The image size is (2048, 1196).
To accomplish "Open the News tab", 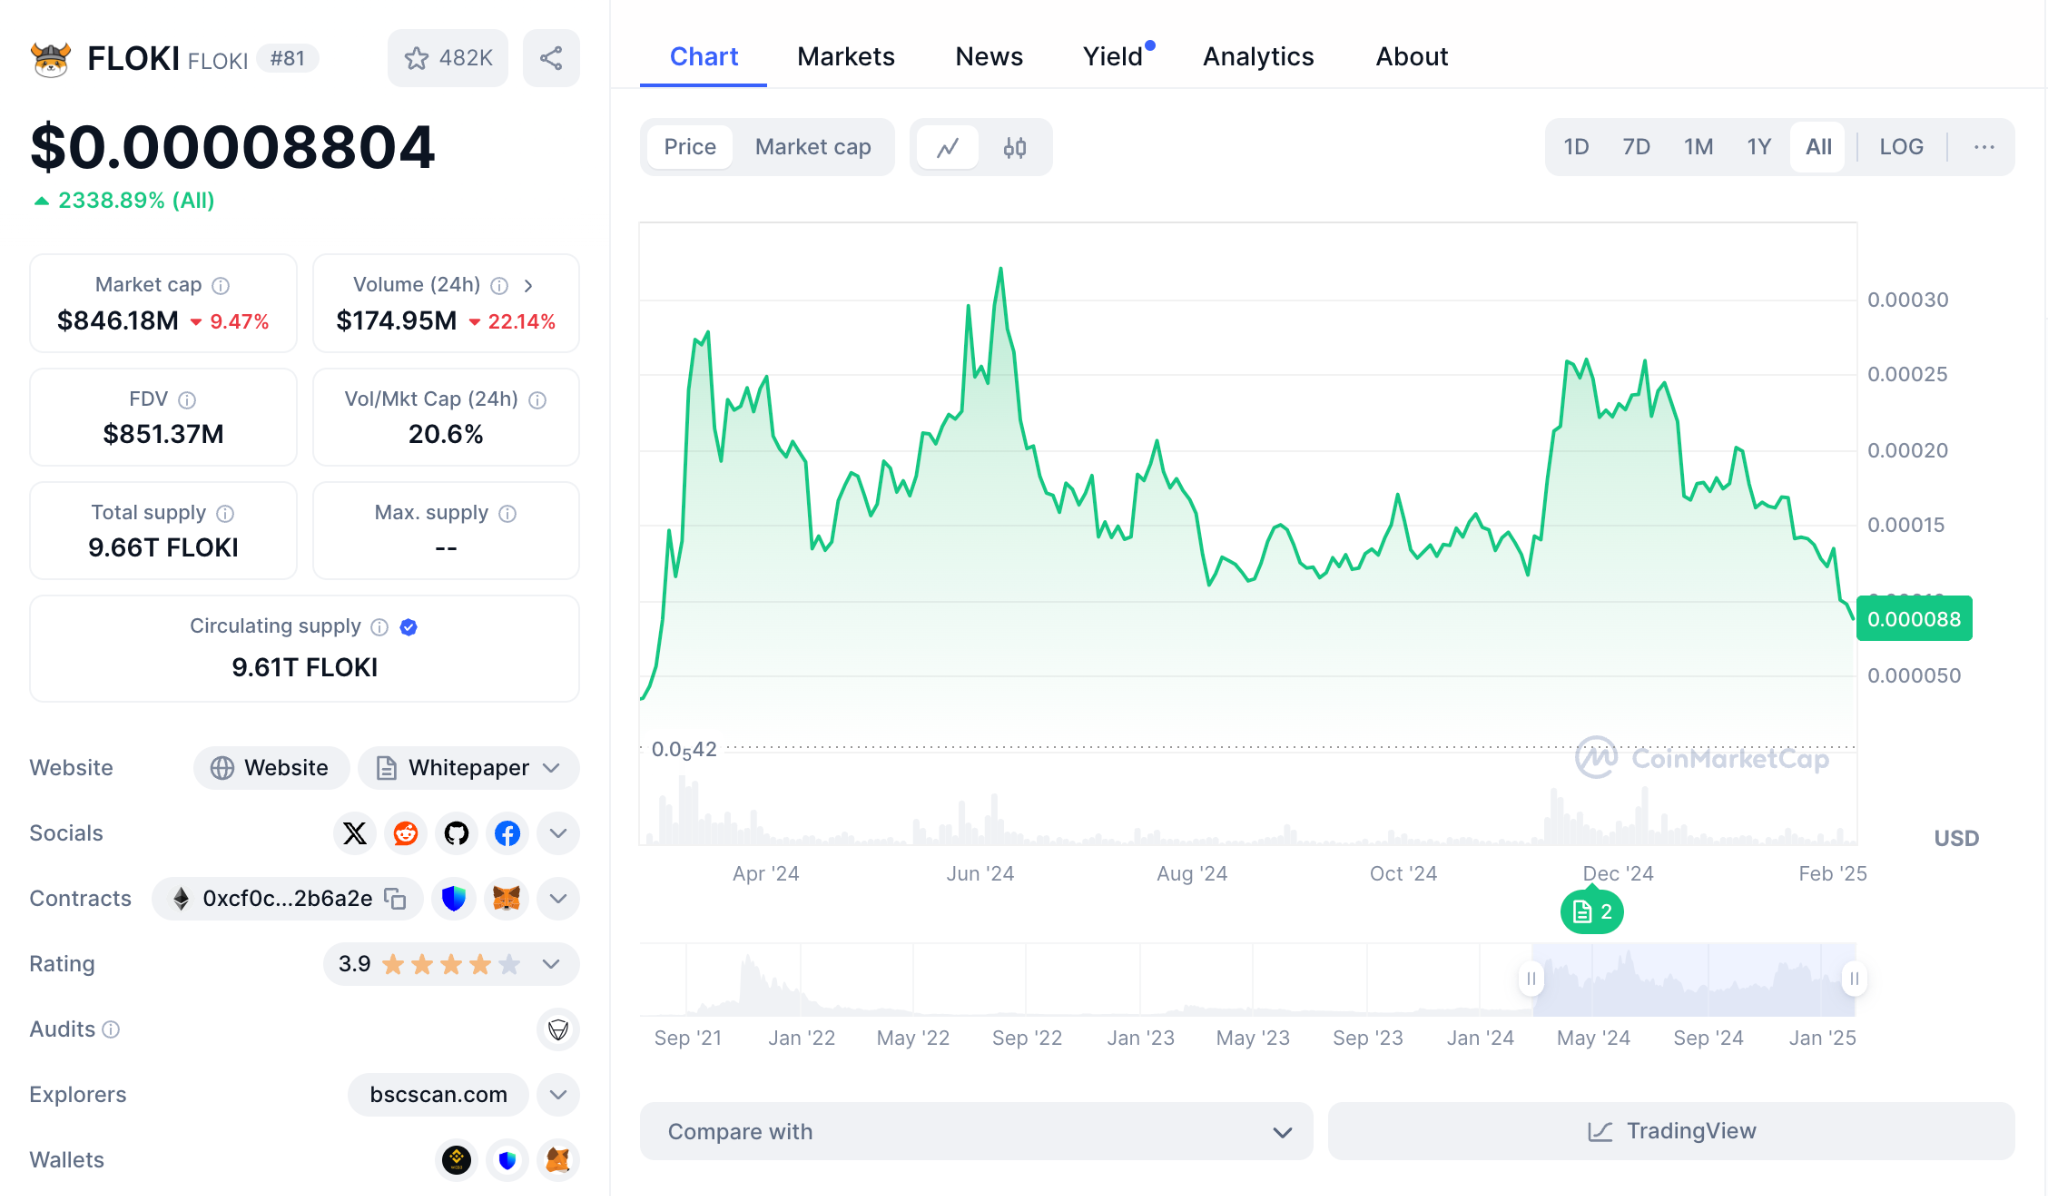I will coord(989,57).
